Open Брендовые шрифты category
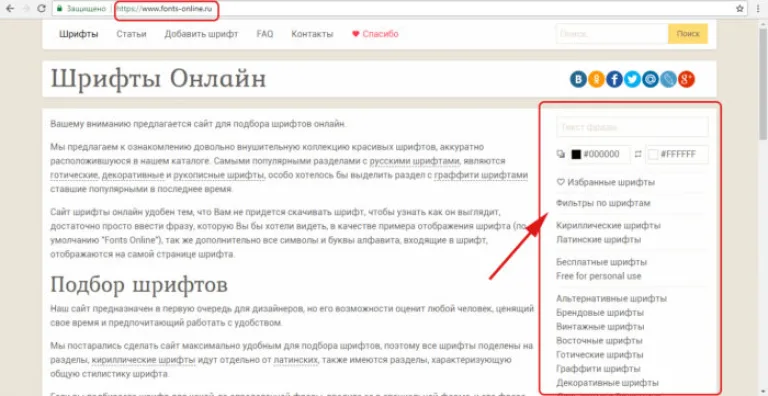 (x=600, y=313)
